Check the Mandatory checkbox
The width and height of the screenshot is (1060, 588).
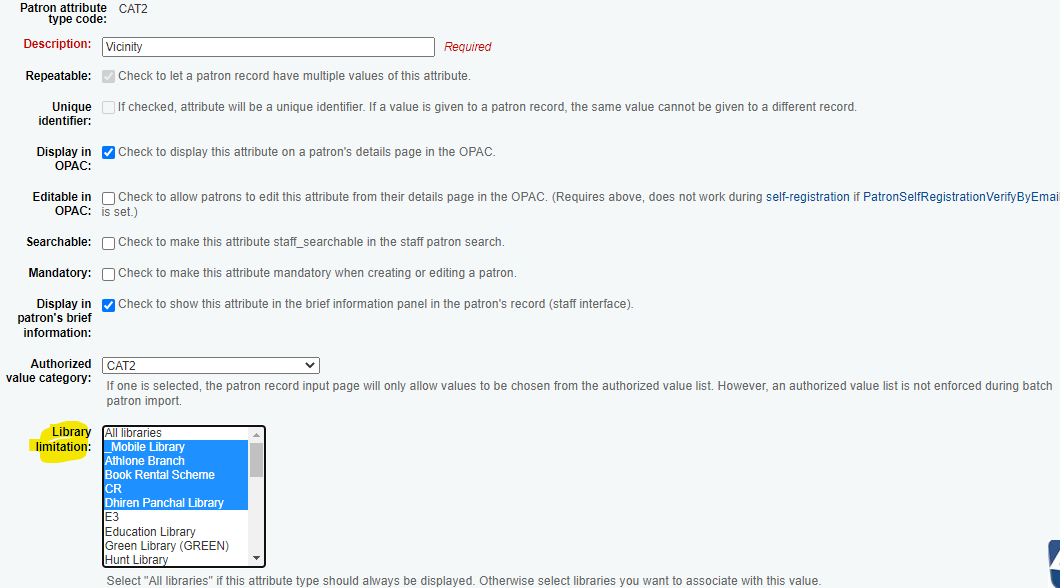pyautogui.click(x=108, y=274)
